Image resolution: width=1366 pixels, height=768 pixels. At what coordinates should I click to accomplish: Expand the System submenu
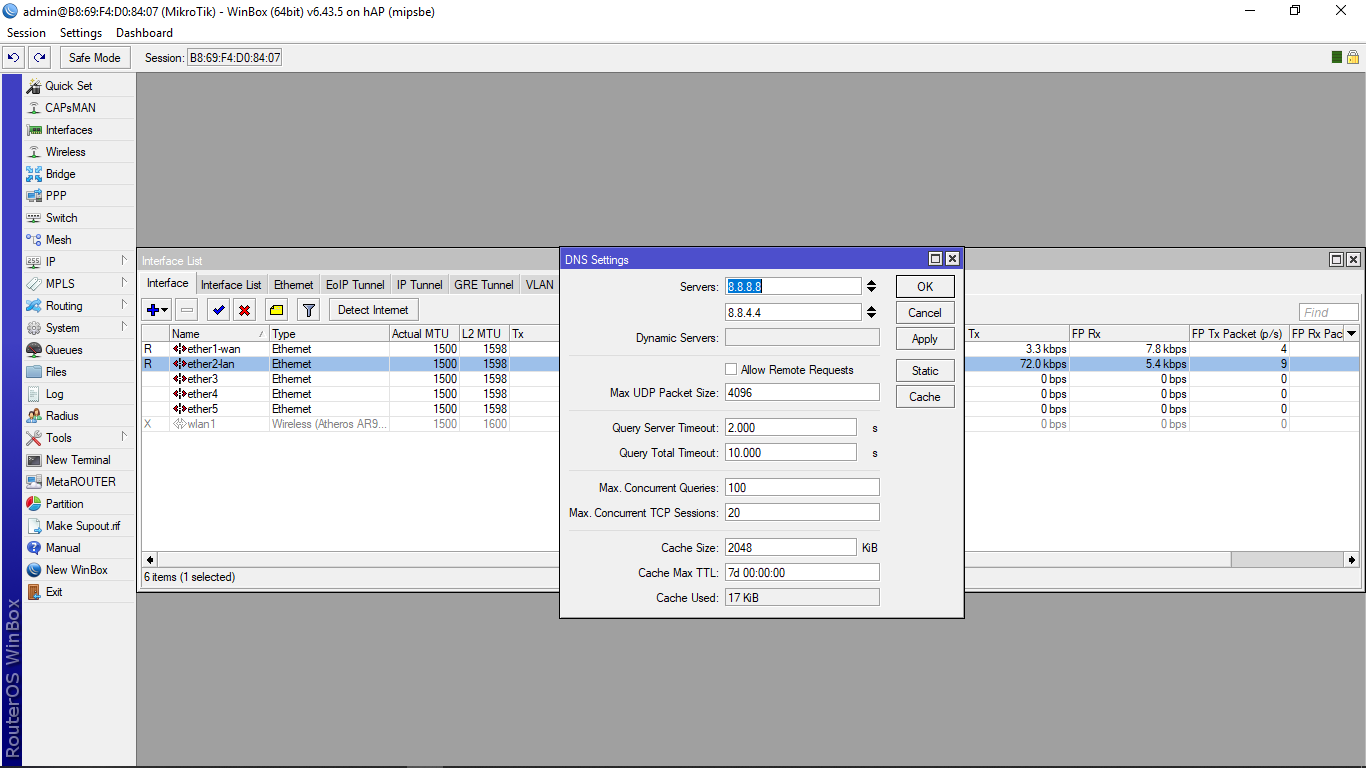(x=79, y=328)
